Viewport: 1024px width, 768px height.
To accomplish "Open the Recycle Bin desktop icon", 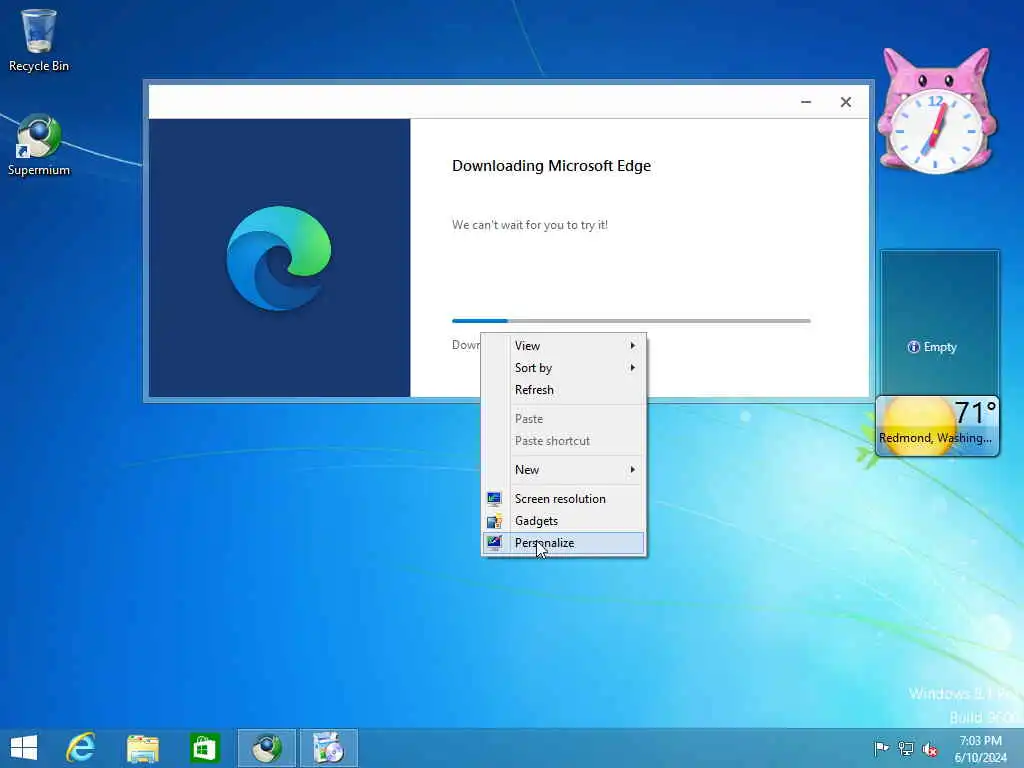I will (39, 40).
